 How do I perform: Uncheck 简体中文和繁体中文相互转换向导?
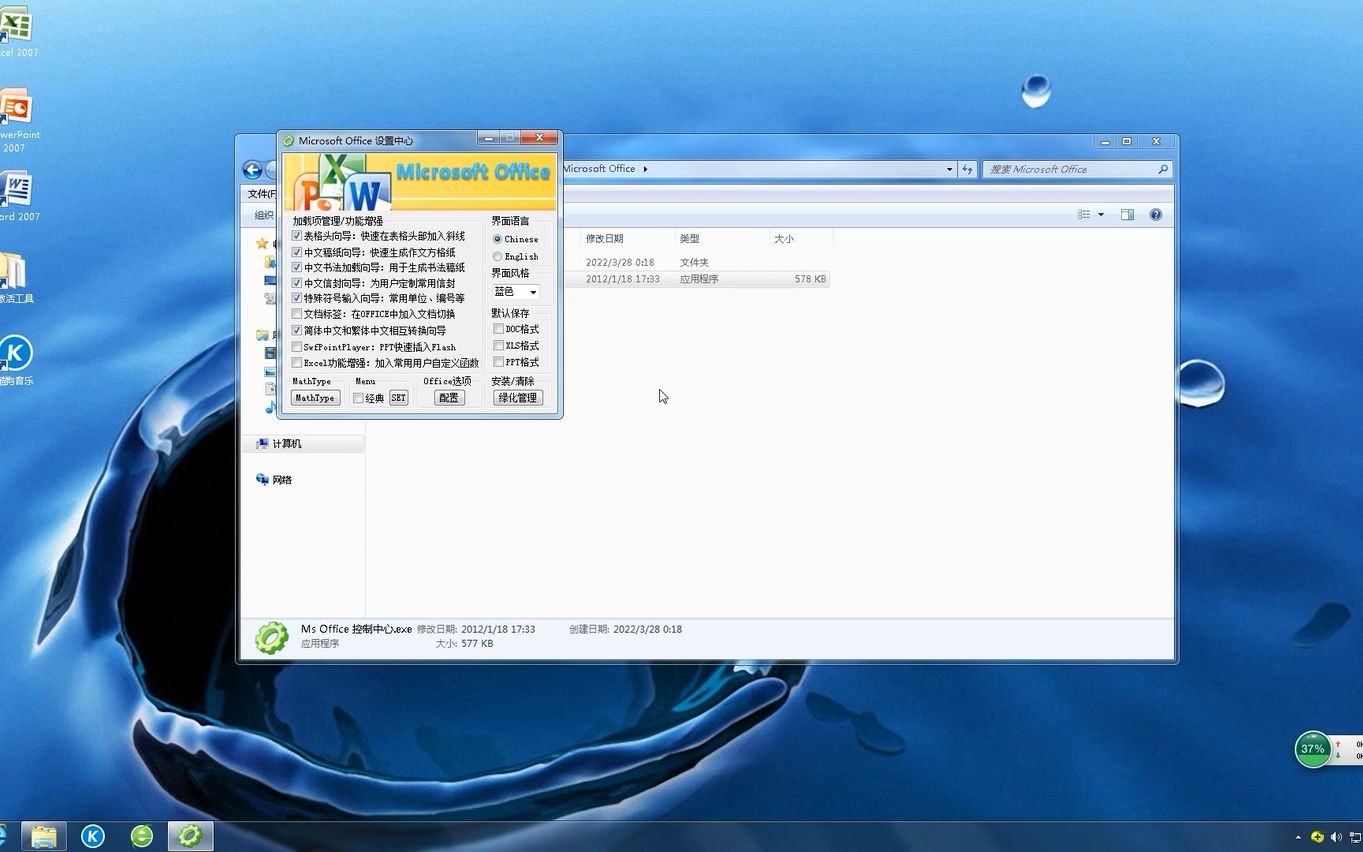297,330
